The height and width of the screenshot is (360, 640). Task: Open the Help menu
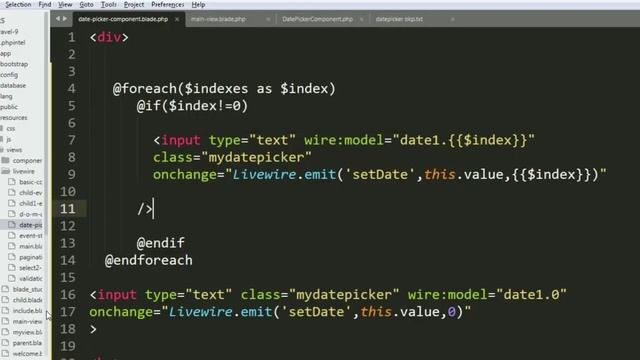[198, 4]
